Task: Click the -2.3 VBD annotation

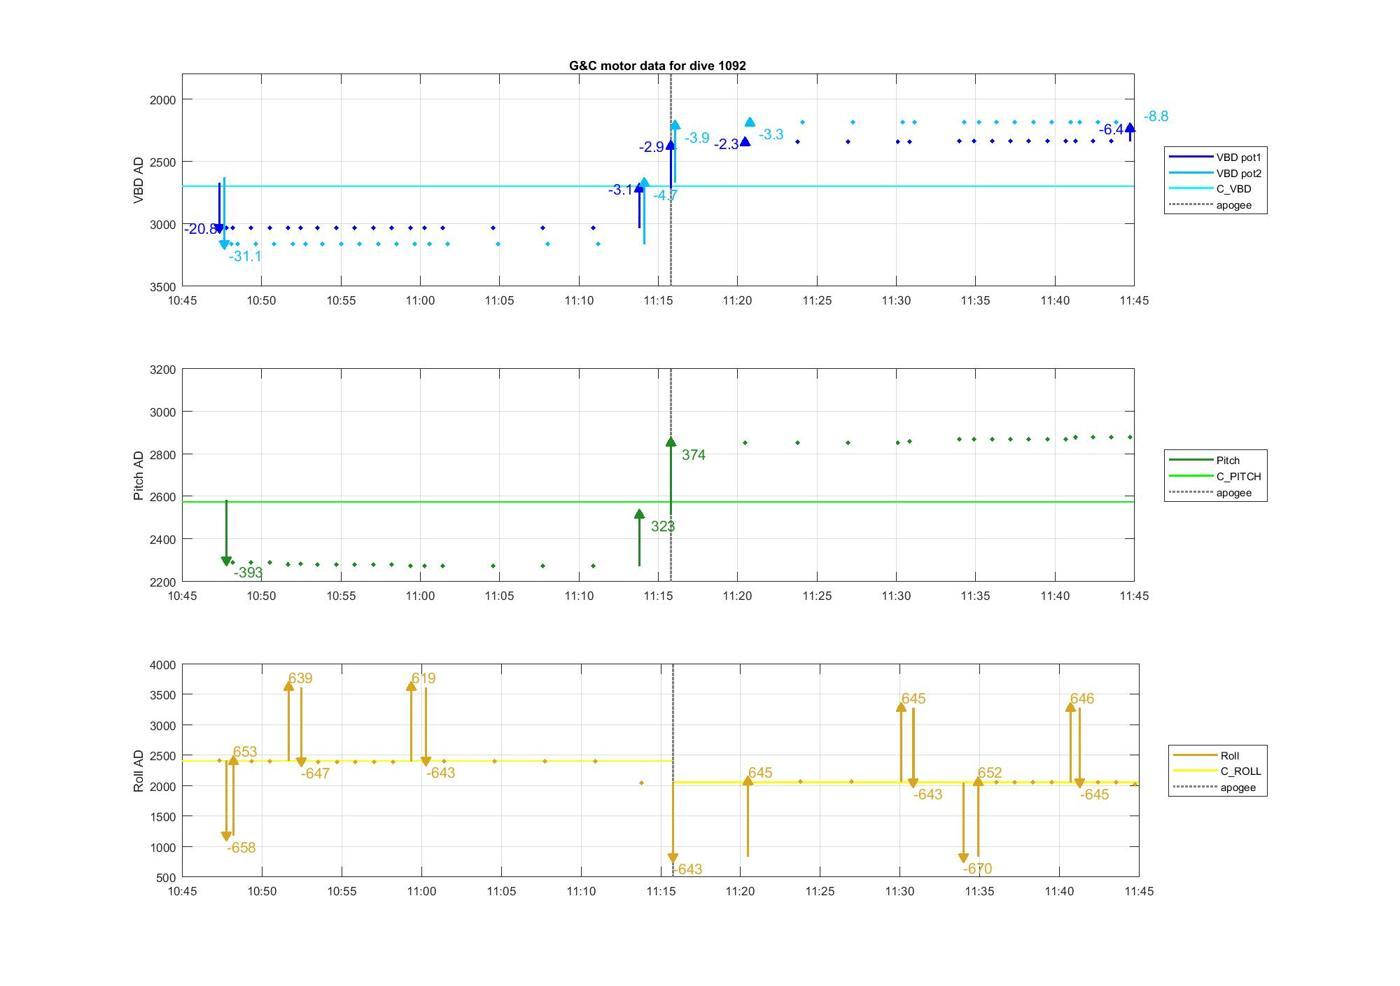Action: click(726, 144)
